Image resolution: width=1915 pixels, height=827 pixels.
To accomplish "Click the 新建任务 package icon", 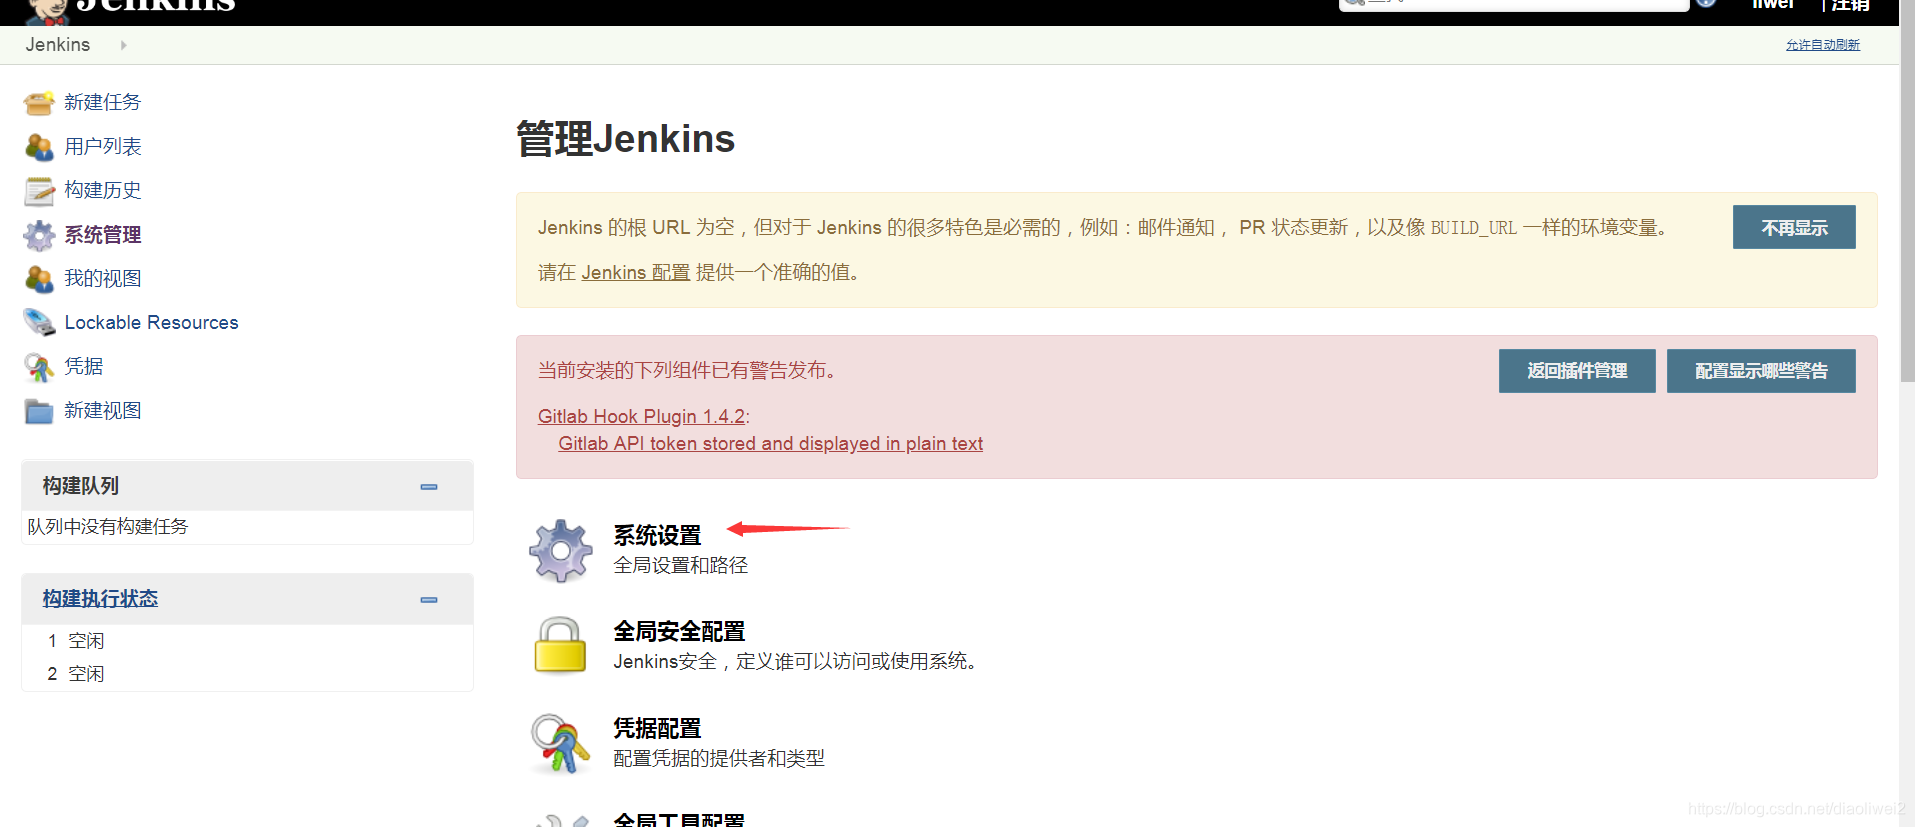I will coord(39,103).
